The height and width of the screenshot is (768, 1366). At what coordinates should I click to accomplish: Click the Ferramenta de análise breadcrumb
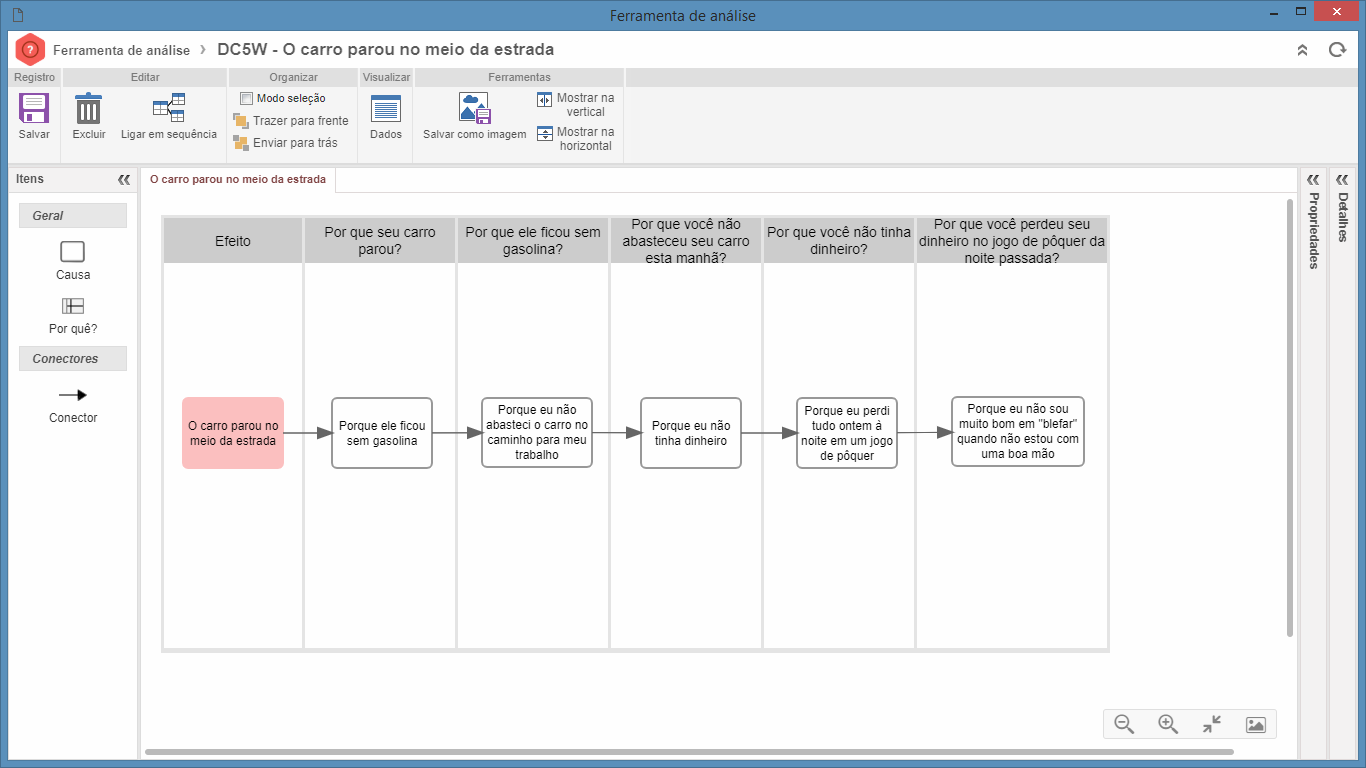click(121, 50)
